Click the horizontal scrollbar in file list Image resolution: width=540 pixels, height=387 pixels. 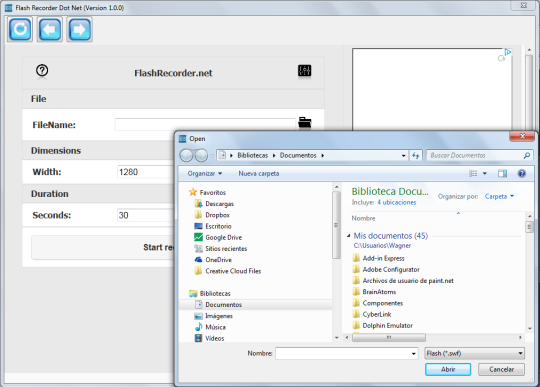pos(389,337)
